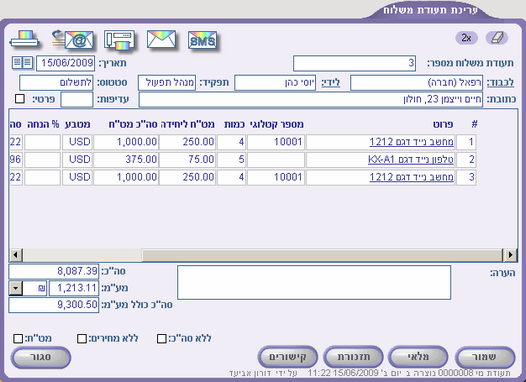Click the כמות column header
Image resolution: width=526 pixels, height=382 pixels.
pos(234,125)
